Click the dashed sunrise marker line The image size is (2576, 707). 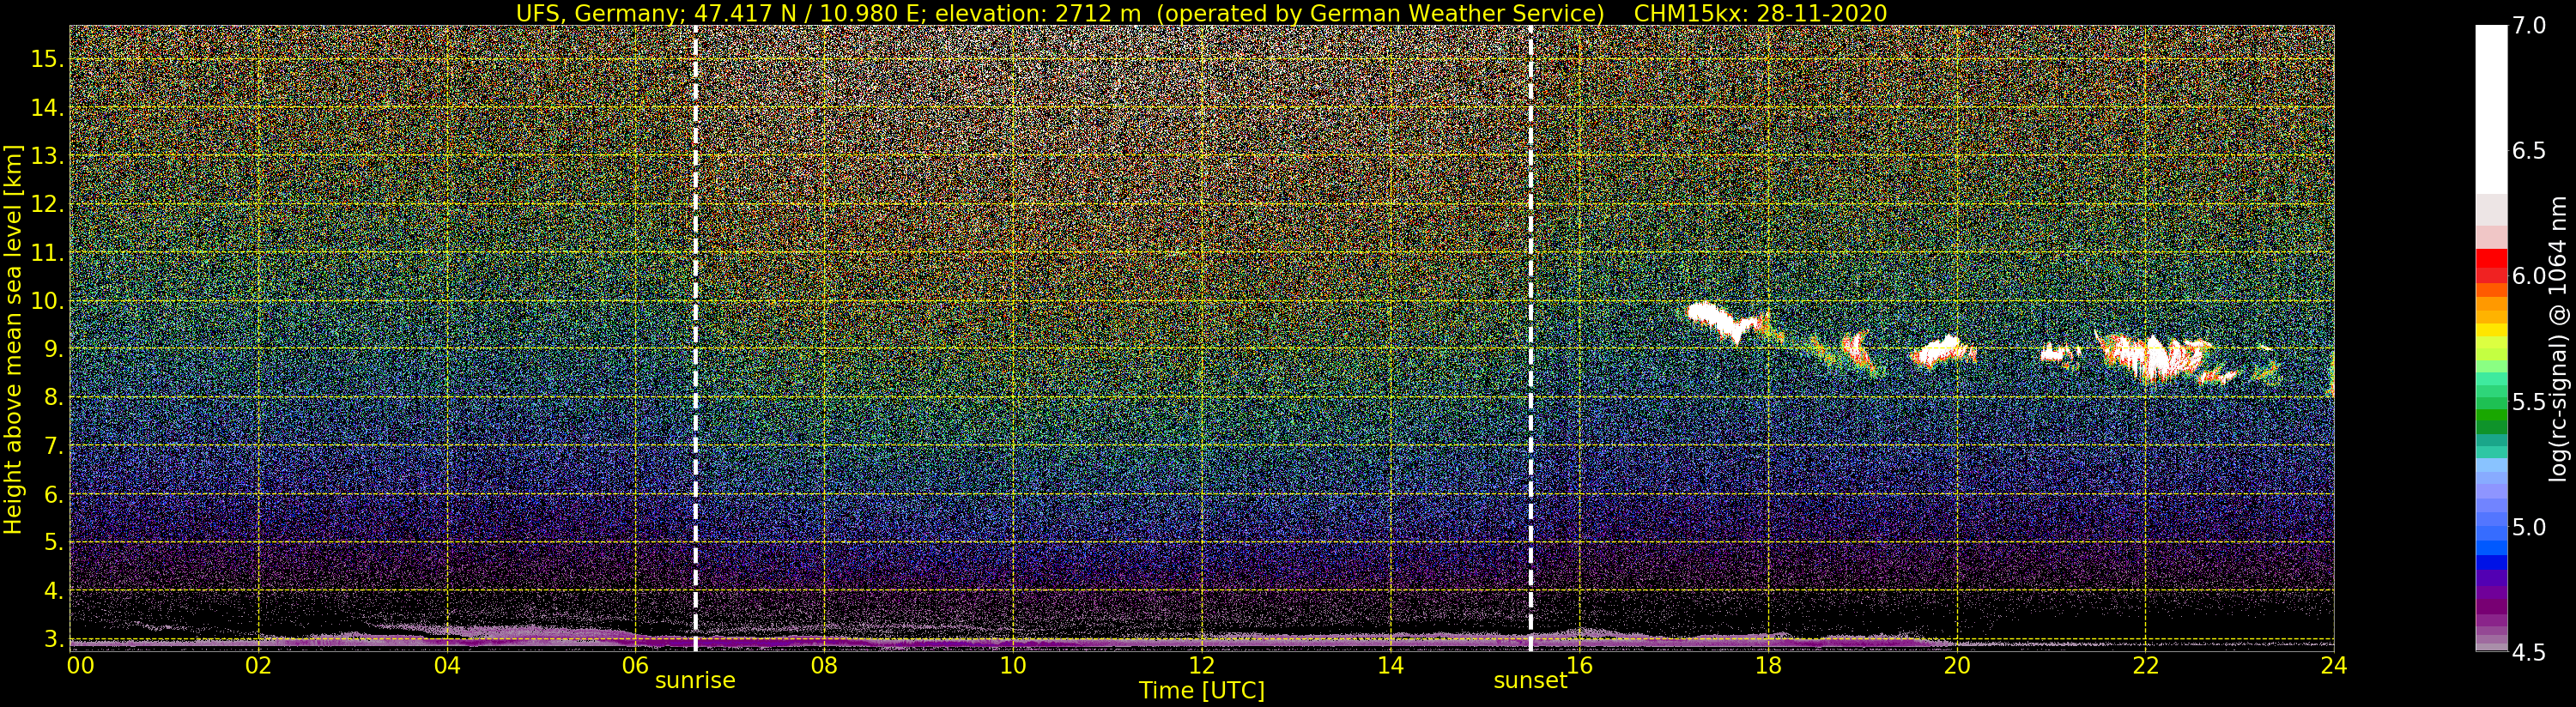[x=695, y=338]
